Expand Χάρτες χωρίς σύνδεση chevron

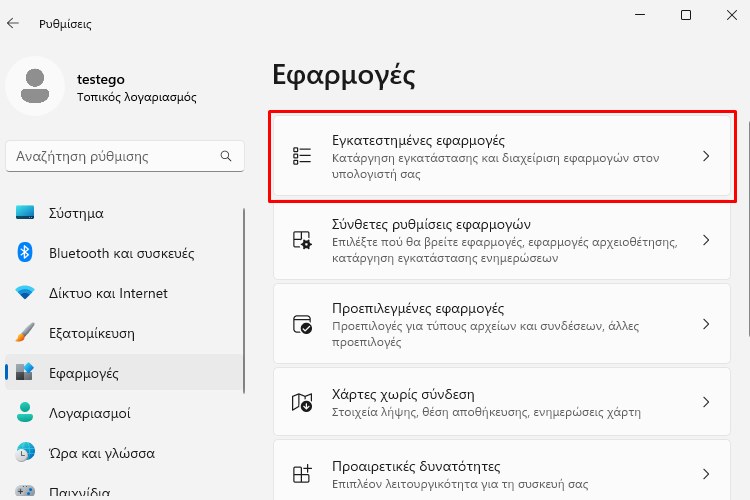706,402
